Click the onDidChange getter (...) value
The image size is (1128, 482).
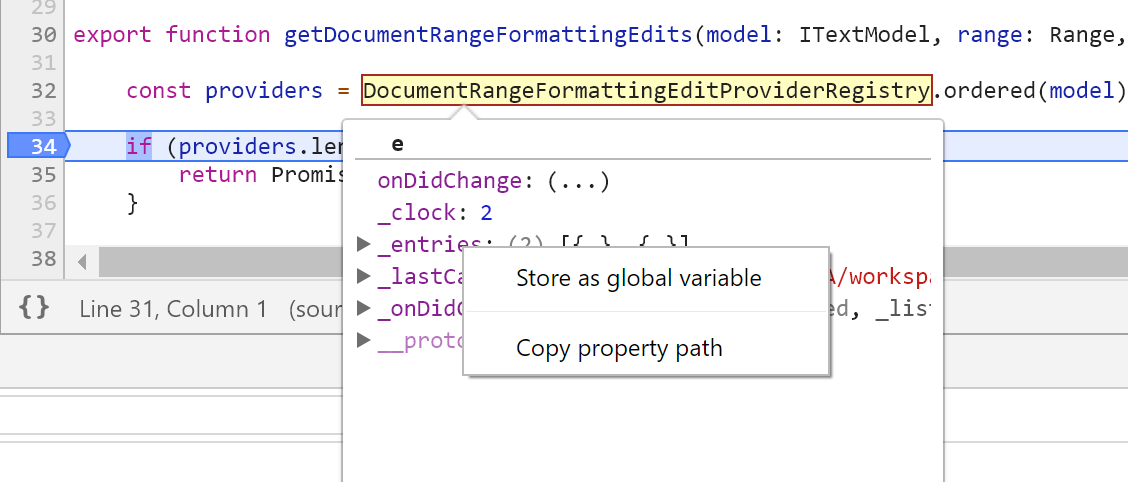coord(578,181)
